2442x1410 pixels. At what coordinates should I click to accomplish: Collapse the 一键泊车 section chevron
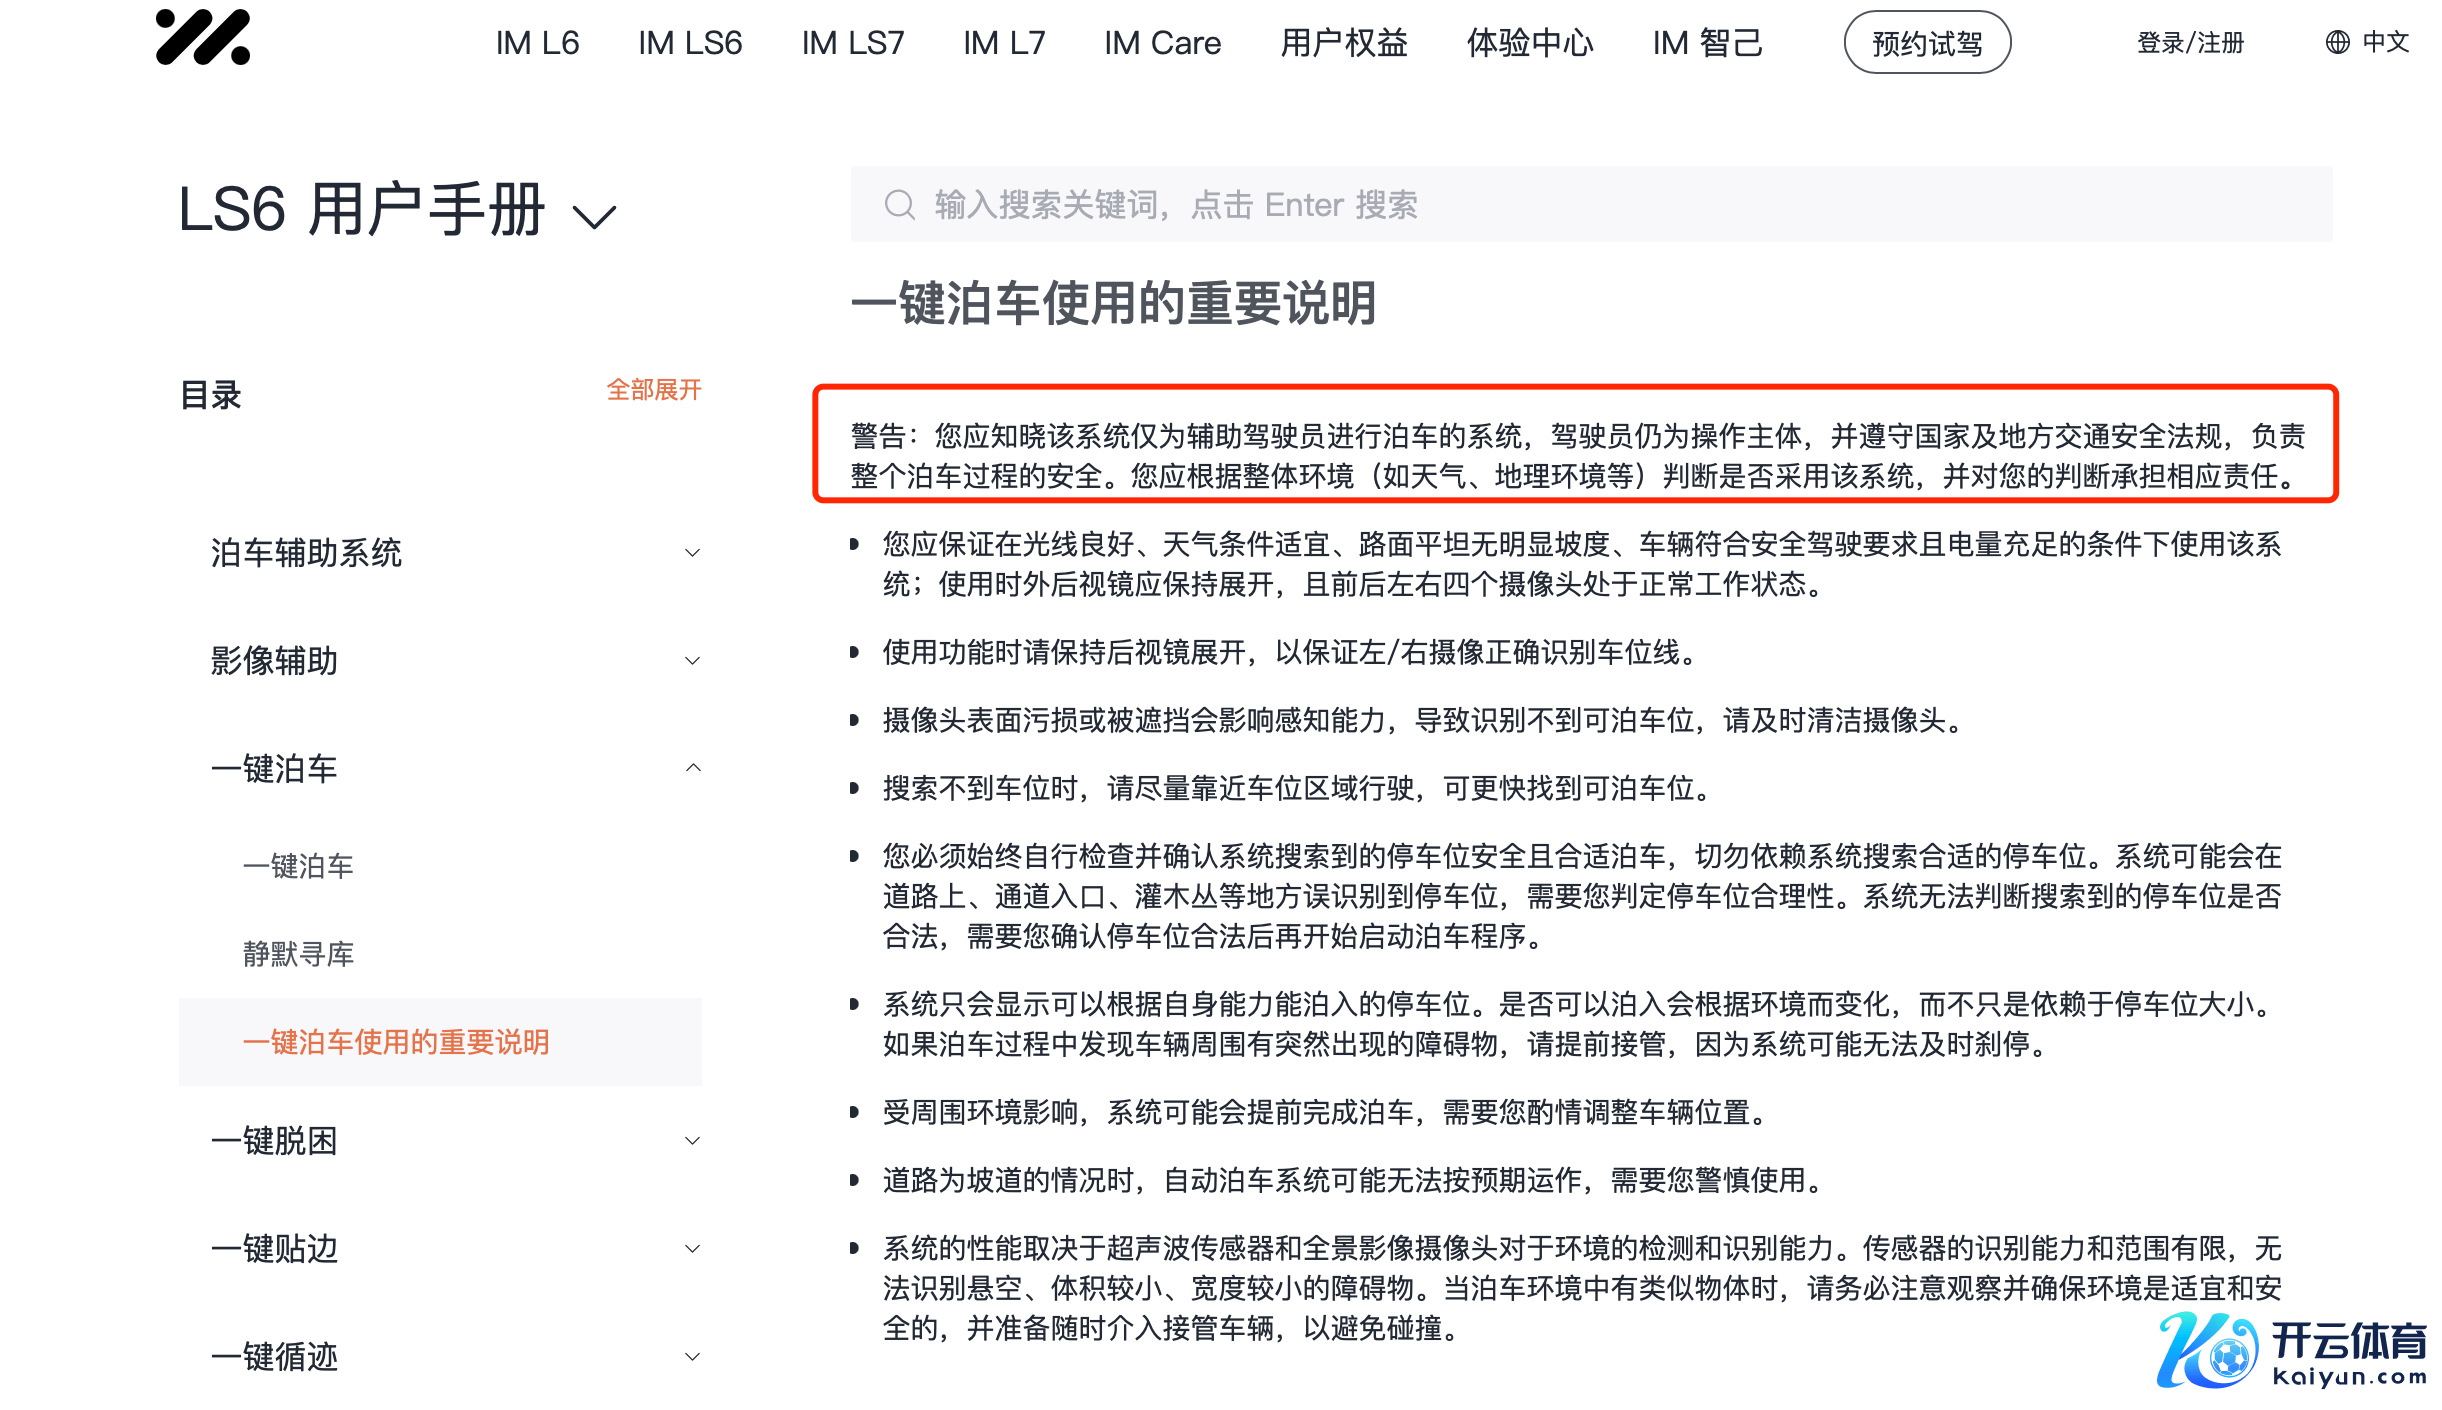[692, 768]
